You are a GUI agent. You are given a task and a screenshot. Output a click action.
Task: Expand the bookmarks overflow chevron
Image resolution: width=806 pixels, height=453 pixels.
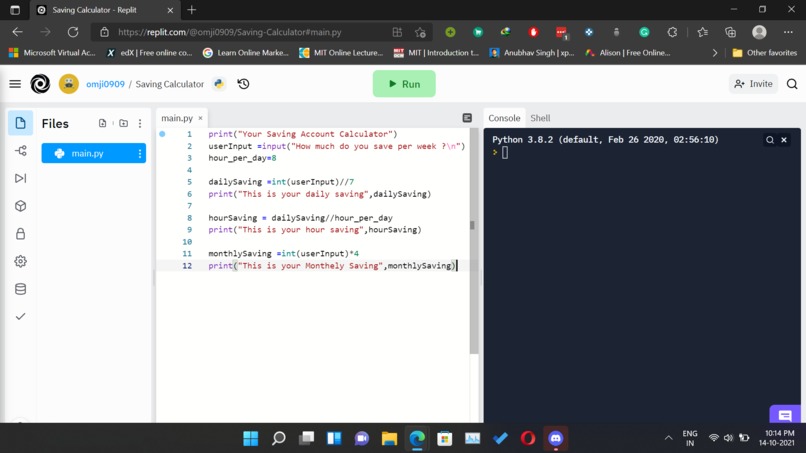pyautogui.click(x=715, y=52)
